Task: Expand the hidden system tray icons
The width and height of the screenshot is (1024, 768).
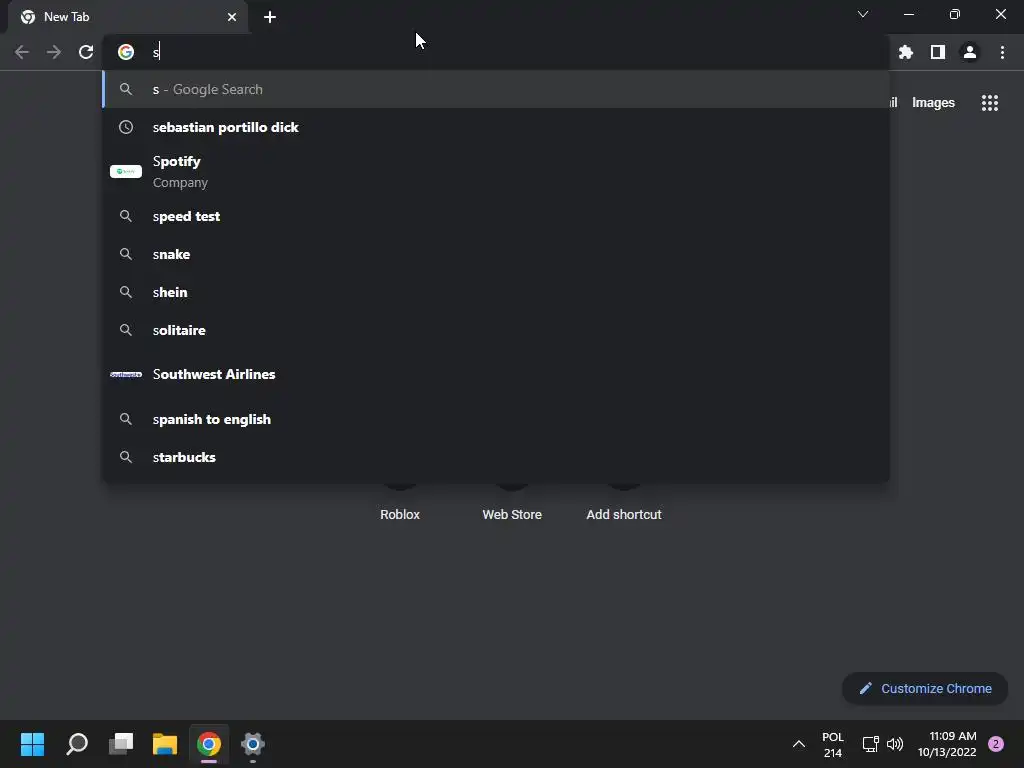Action: 798,744
